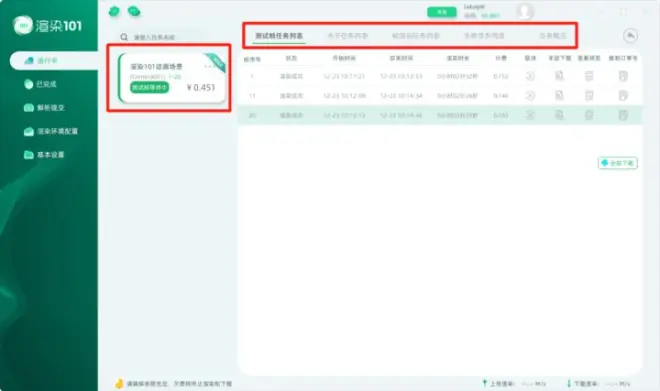Preview icon in row number 1
Screen dimensions: 660x391
click(589, 76)
